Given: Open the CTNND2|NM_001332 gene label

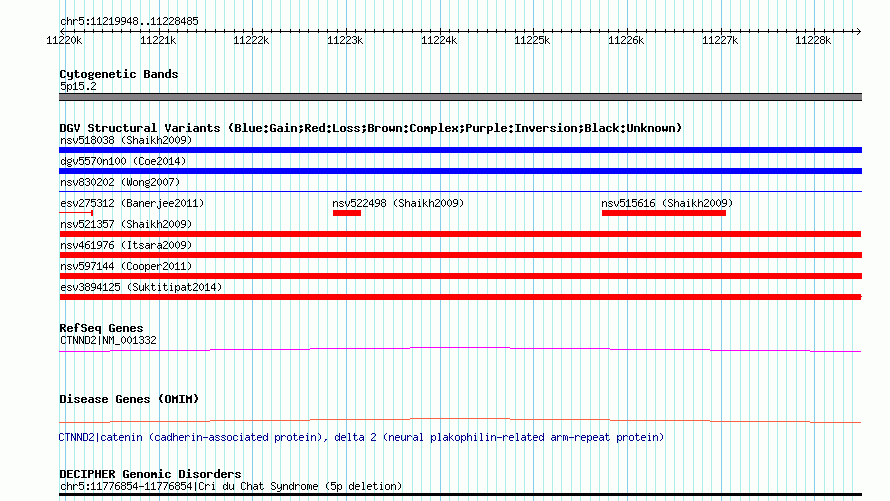Looking at the screenshot, I should coord(108,340).
